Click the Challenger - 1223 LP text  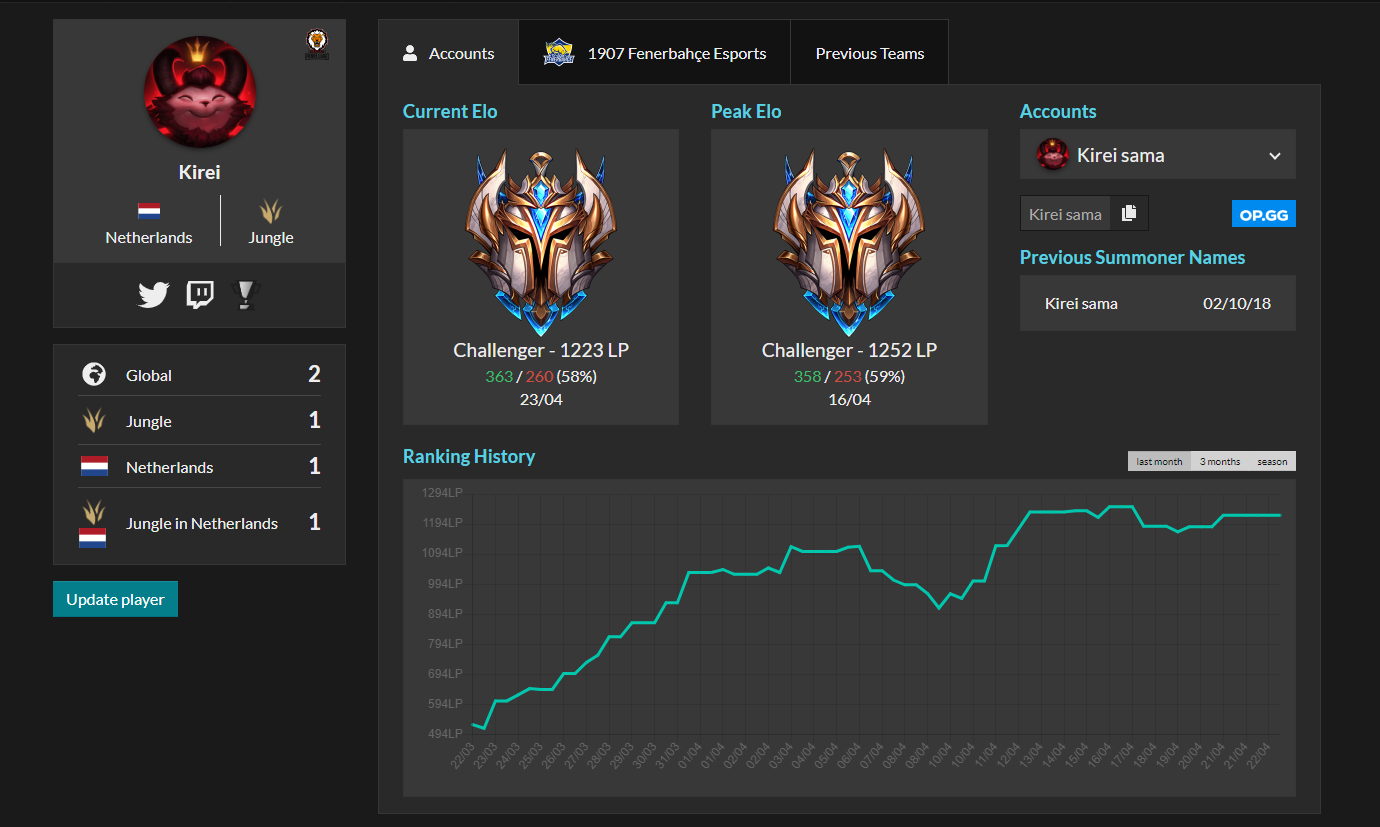pos(541,350)
